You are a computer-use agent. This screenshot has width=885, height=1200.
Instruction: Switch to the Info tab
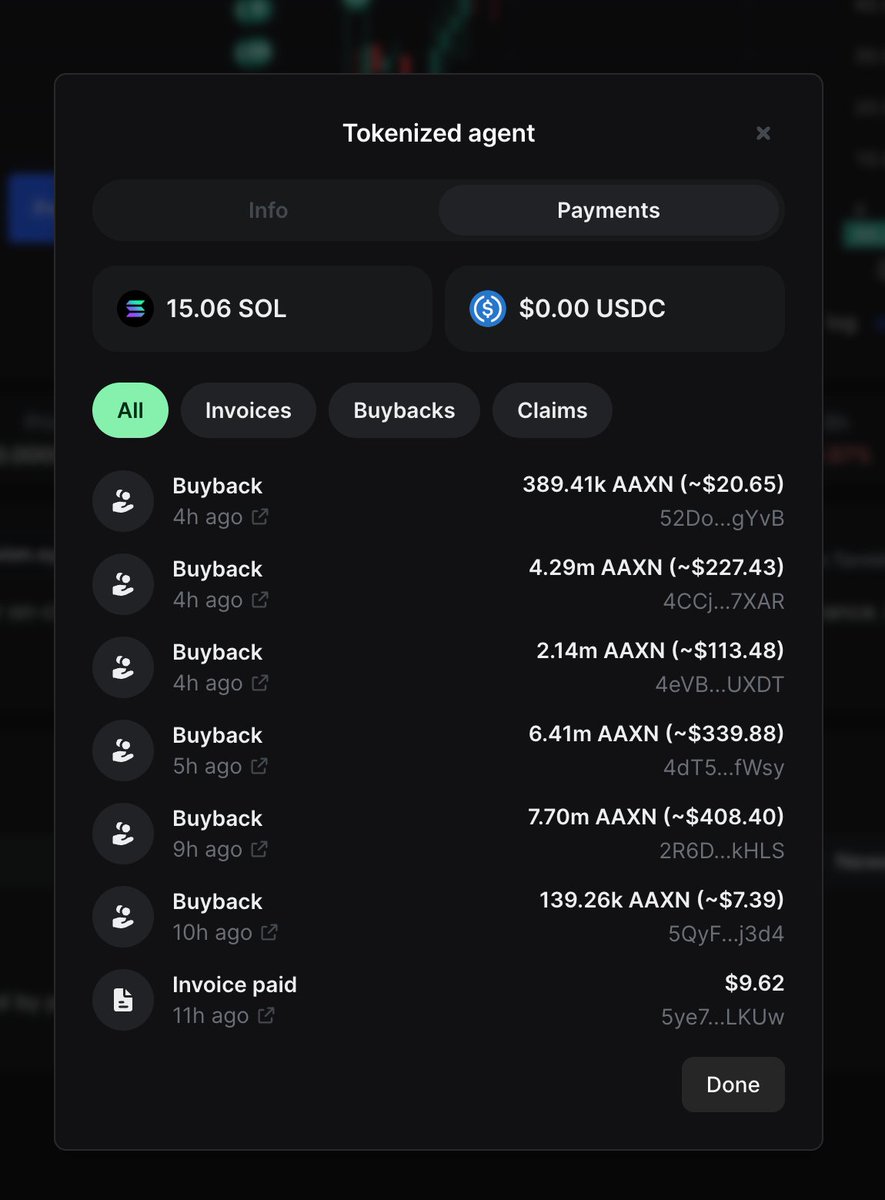point(268,211)
